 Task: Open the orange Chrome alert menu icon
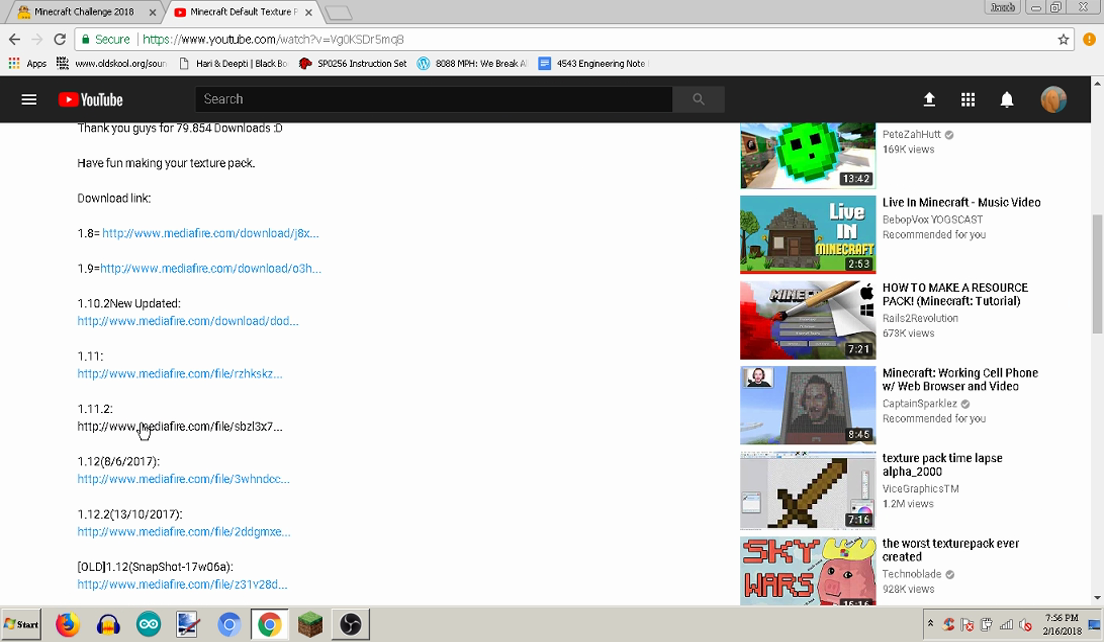tap(1089, 39)
